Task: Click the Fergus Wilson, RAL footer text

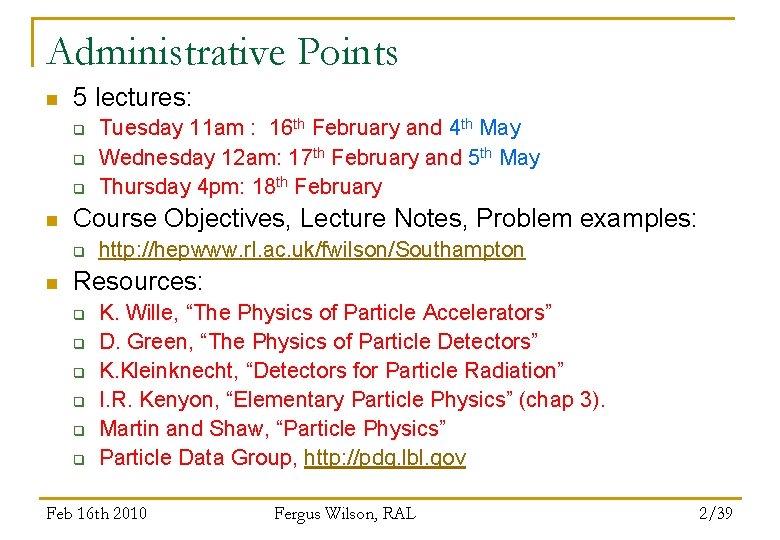Action: pos(345,513)
